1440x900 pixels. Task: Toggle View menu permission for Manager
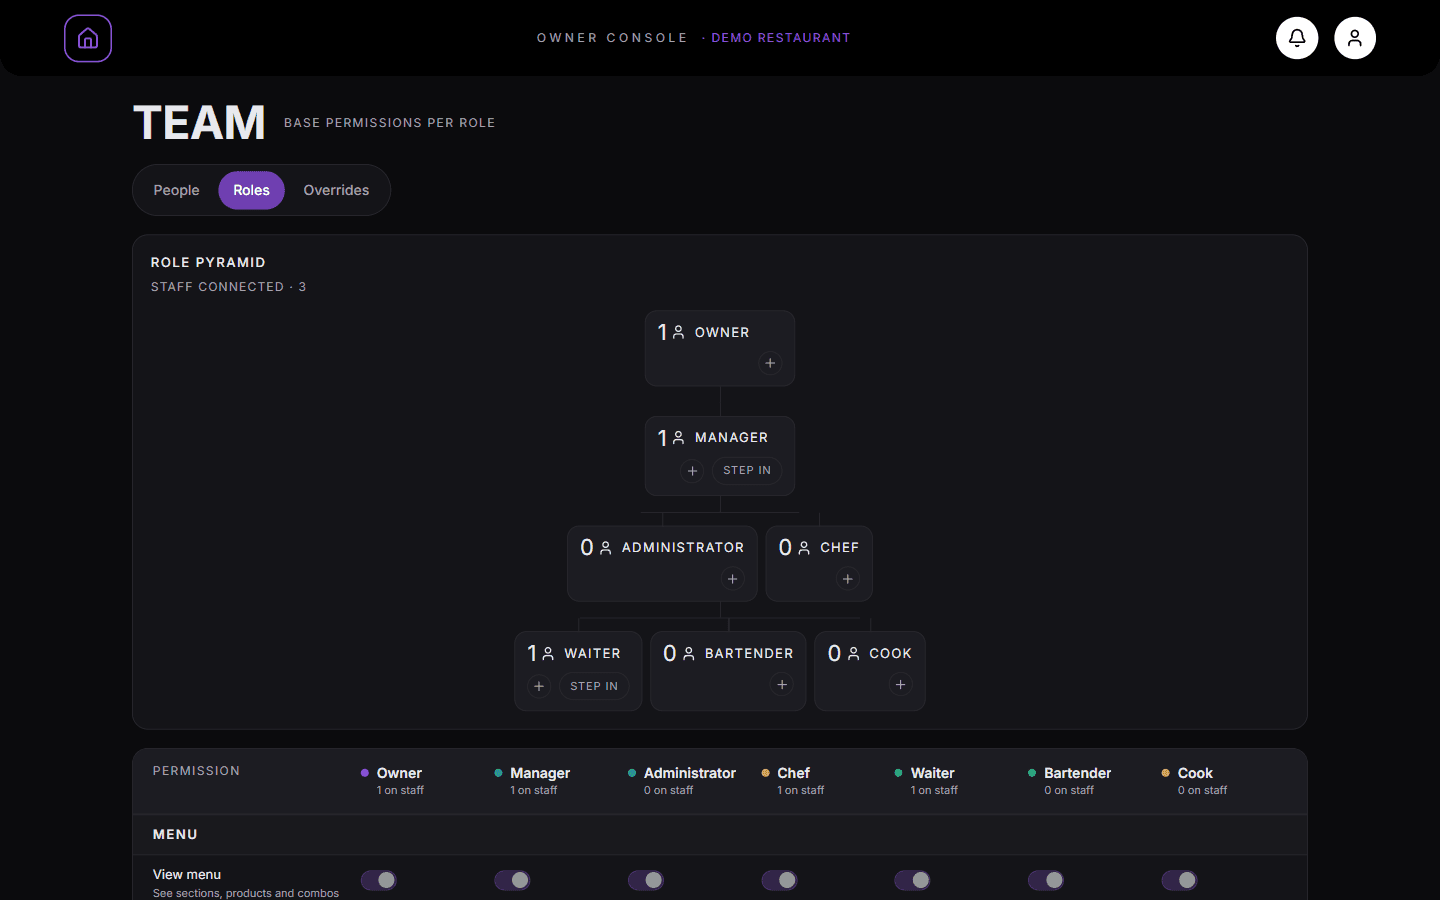coord(512,880)
